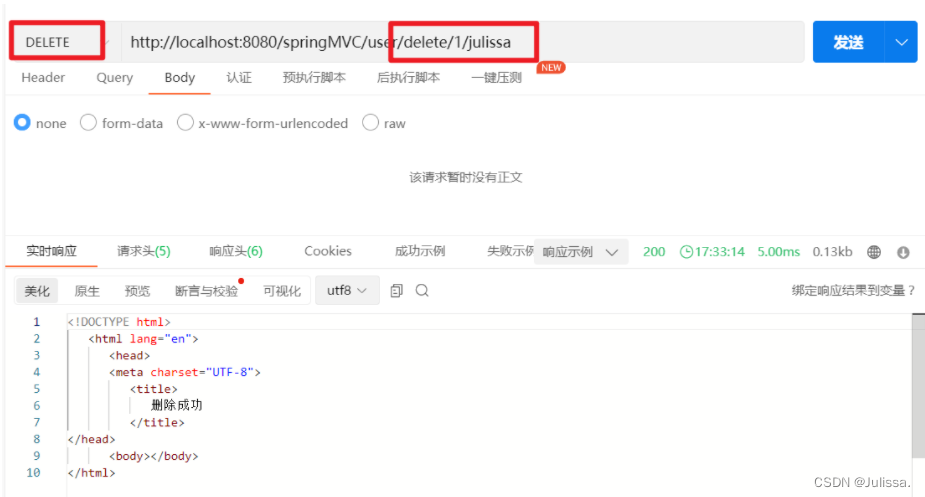
Task: Open the 响应头(6) response headers tab
Action: [x=236, y=251]
